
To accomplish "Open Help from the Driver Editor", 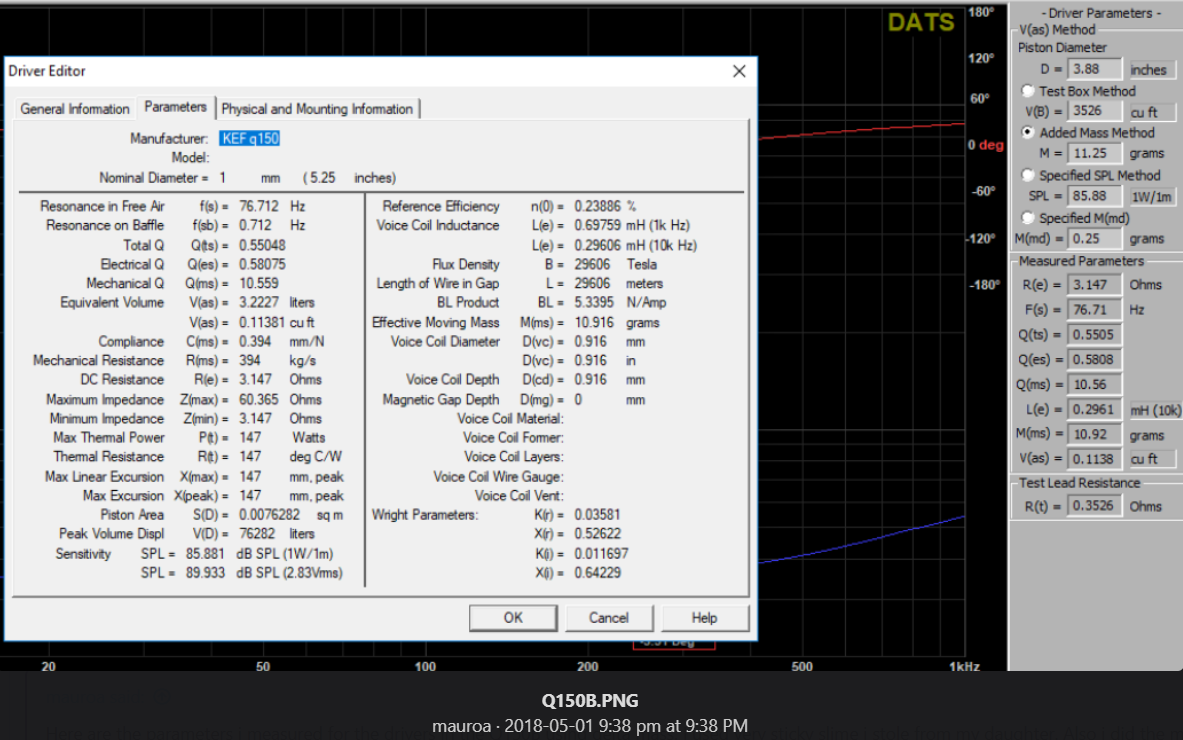I will (704, 618).
